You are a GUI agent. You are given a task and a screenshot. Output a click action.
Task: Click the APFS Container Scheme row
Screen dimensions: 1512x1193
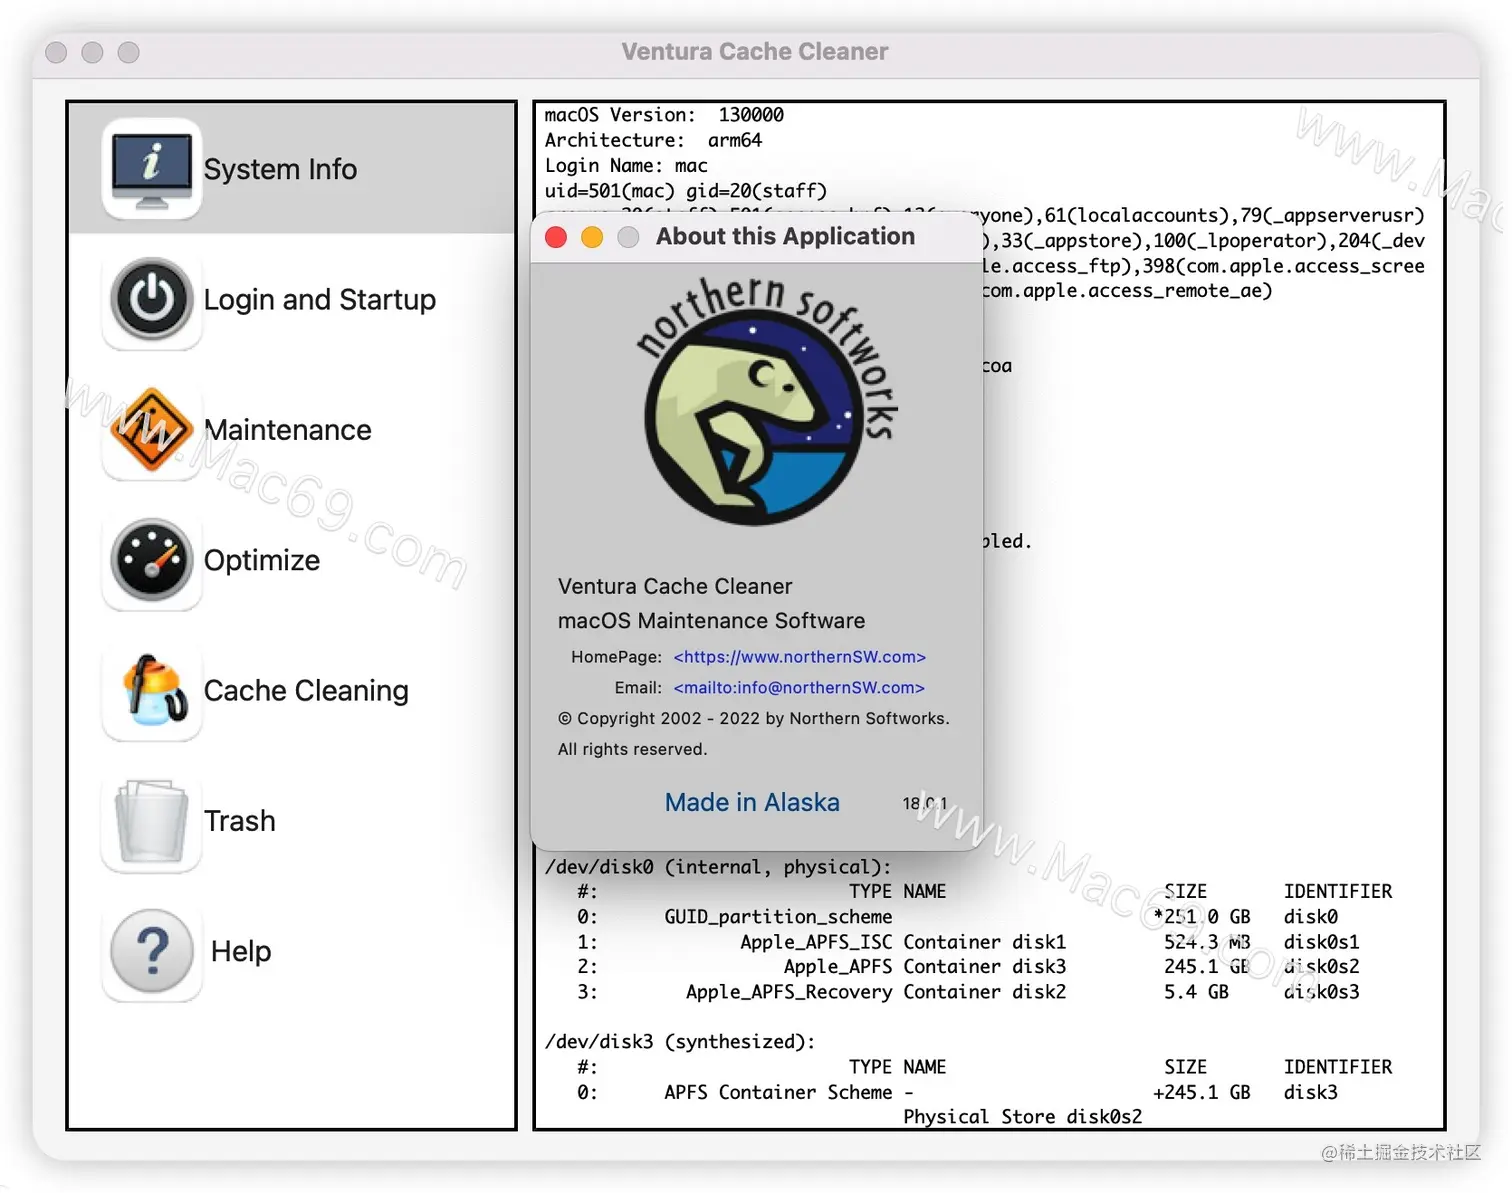coord(958,1092)
